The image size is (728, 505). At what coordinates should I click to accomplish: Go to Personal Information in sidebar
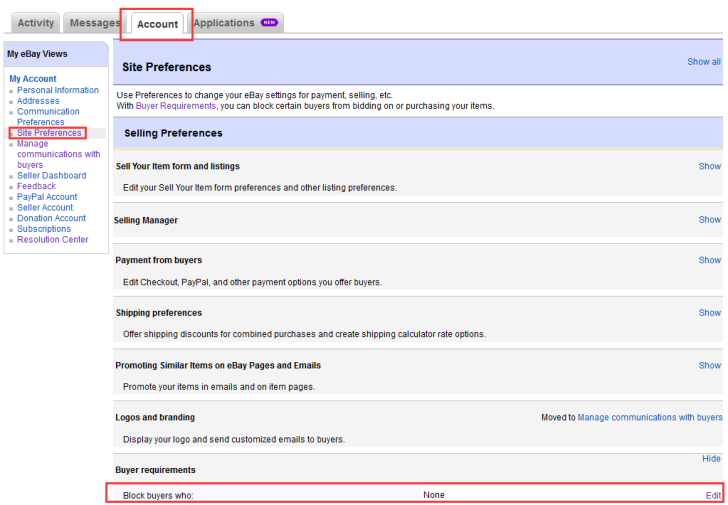click(x=57, y=90)
